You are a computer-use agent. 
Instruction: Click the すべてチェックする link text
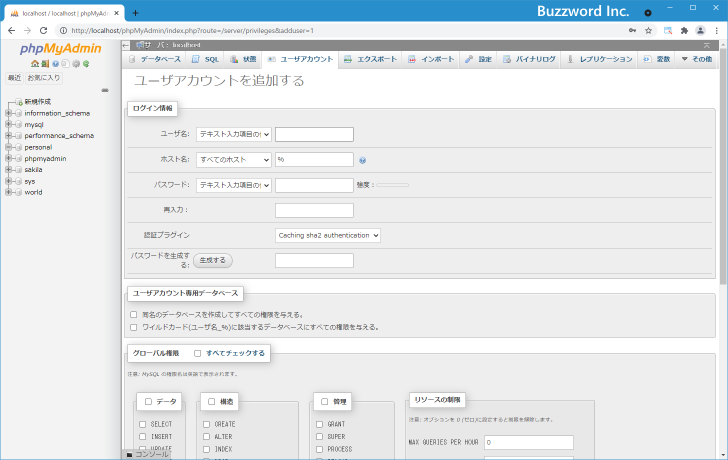tap(235, 353)
